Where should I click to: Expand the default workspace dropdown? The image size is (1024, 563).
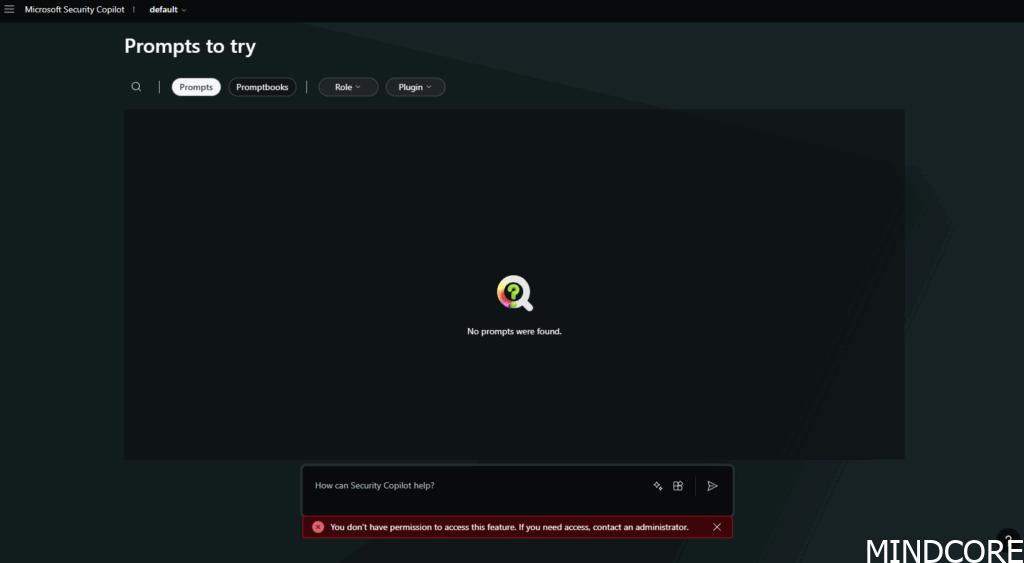coord(167,9)
